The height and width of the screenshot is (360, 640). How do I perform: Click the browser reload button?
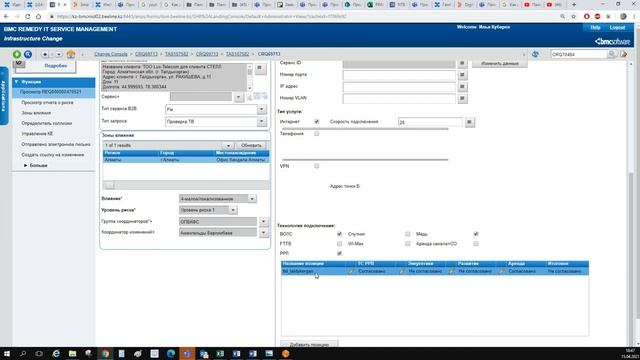[27, 17]
